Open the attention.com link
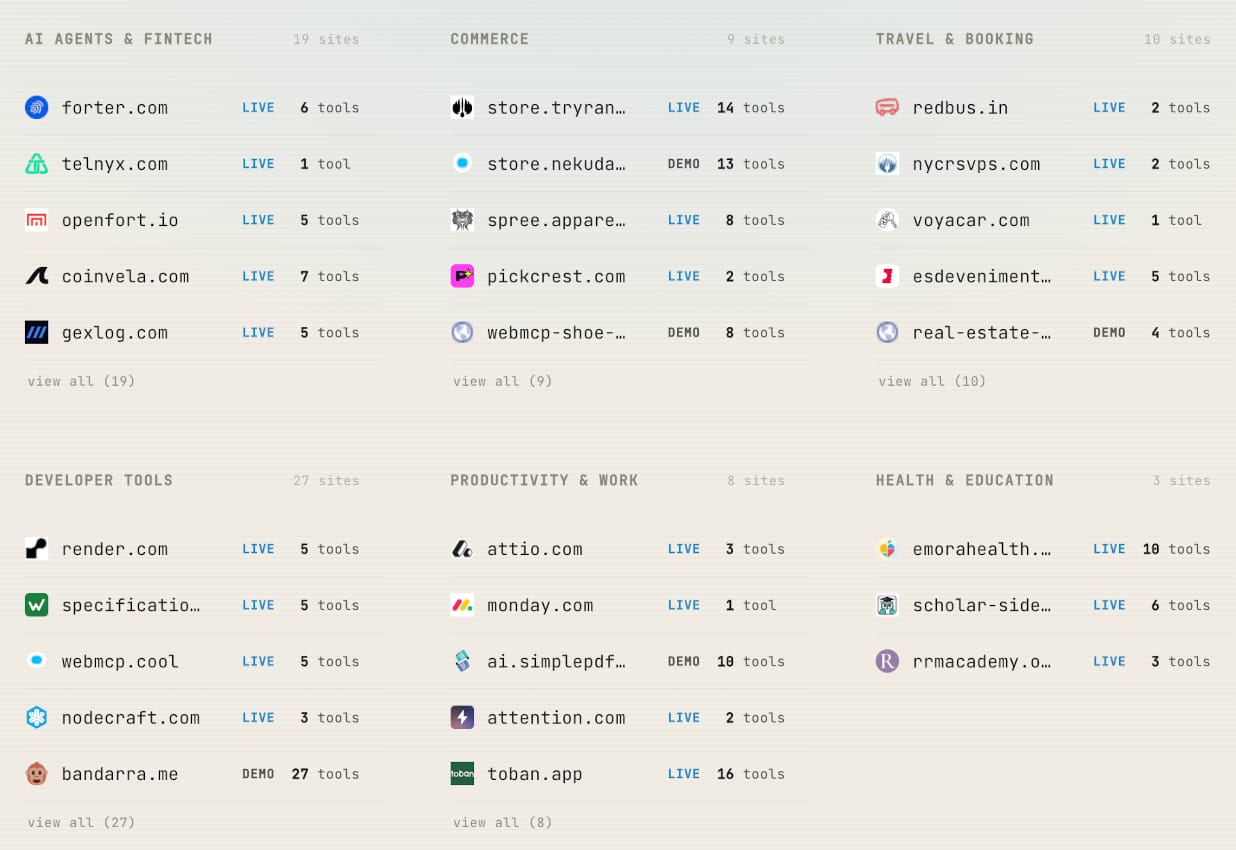This screenshot has height=850, width=1236. point(556,718)
